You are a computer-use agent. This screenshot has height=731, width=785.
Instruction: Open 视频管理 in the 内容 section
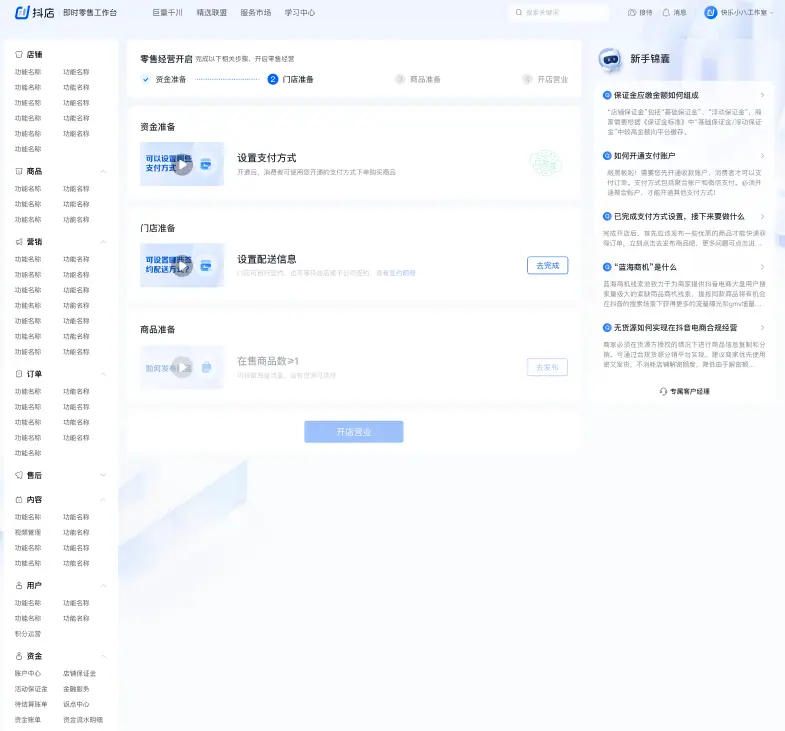28,532
